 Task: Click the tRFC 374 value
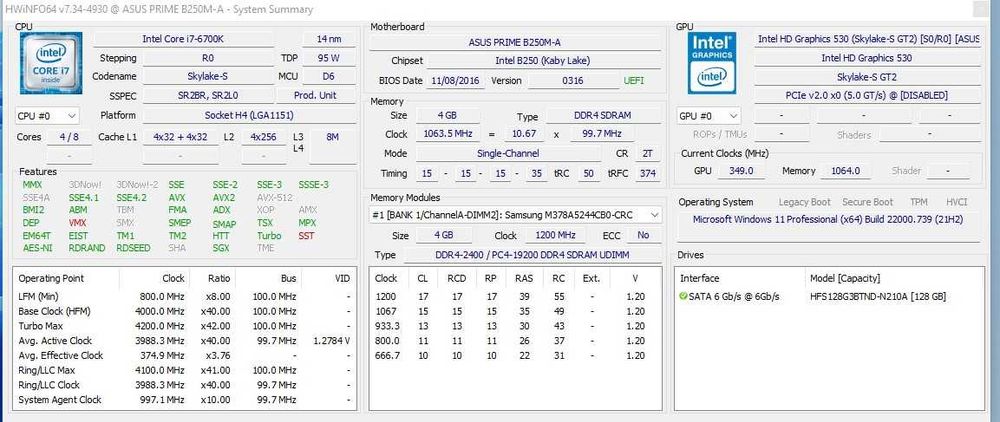click(649, 173)
